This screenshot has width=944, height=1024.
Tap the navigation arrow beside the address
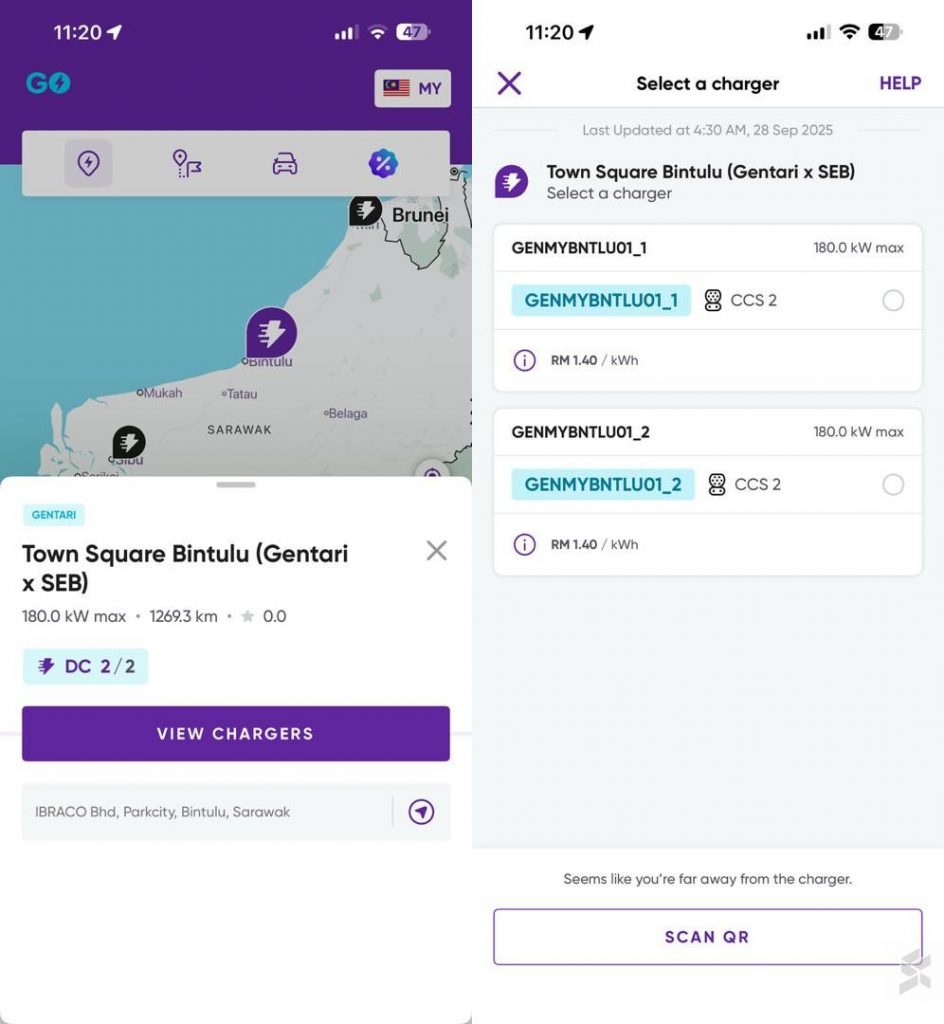[421, 812]
